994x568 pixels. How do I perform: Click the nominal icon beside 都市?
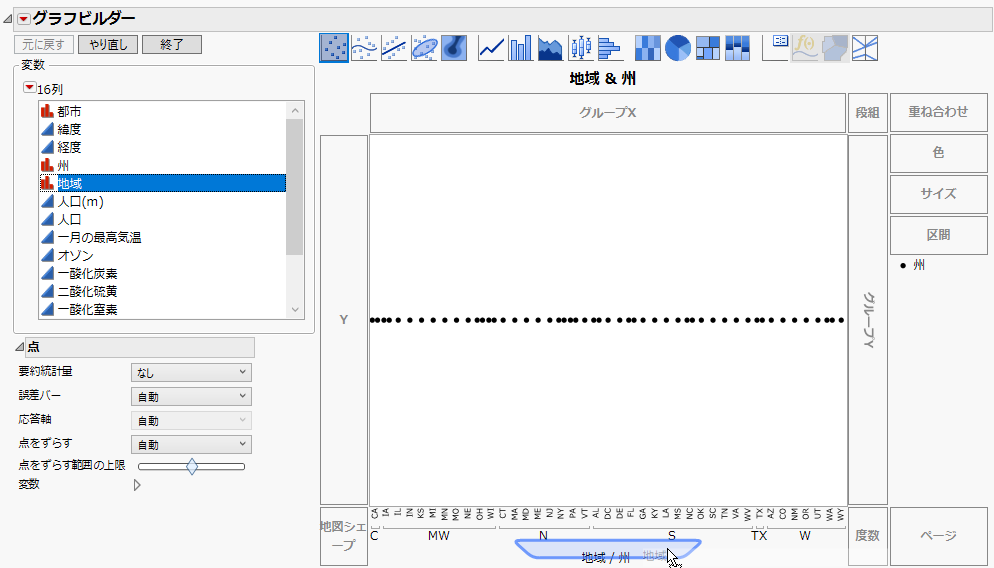tap(47, 112)
